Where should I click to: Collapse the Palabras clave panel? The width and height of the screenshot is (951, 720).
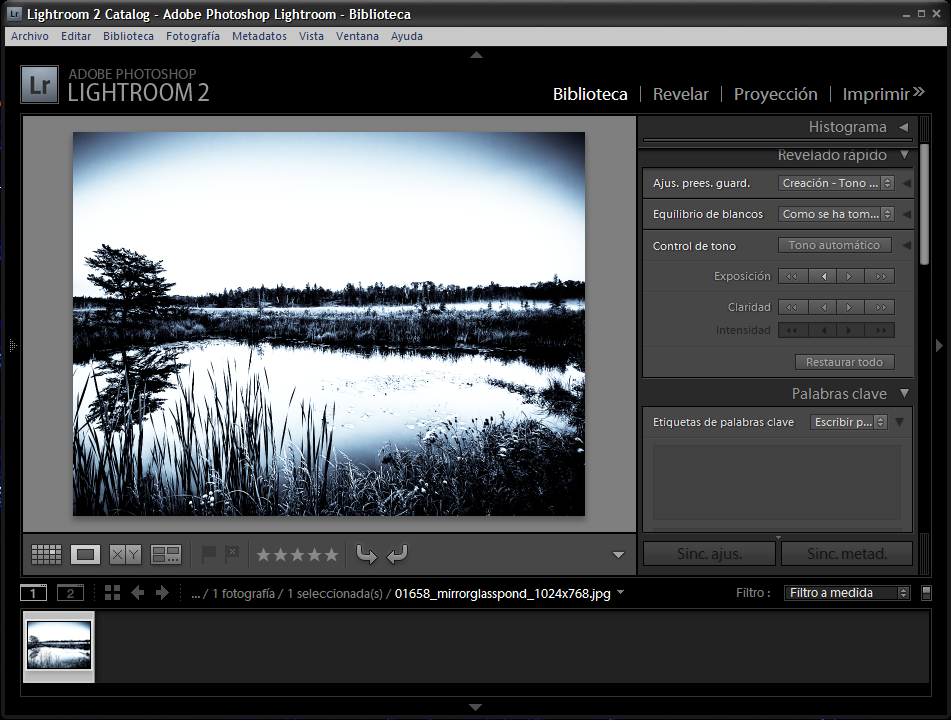(x=904, y=394)
